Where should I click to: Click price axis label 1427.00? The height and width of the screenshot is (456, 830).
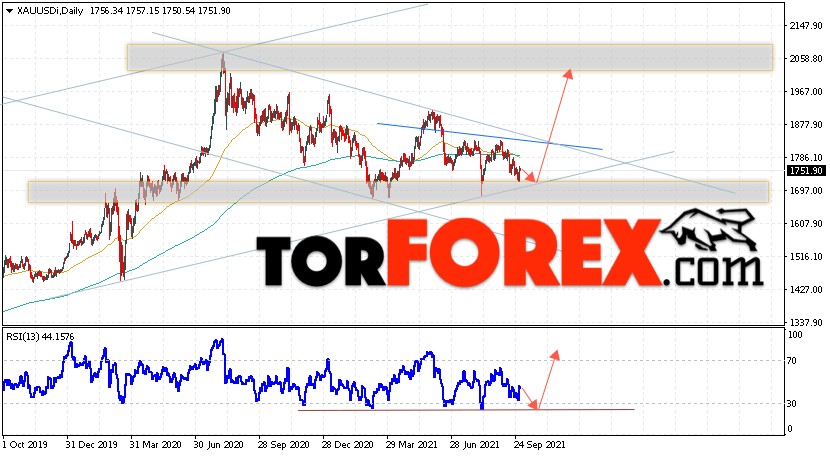point(806,290)
